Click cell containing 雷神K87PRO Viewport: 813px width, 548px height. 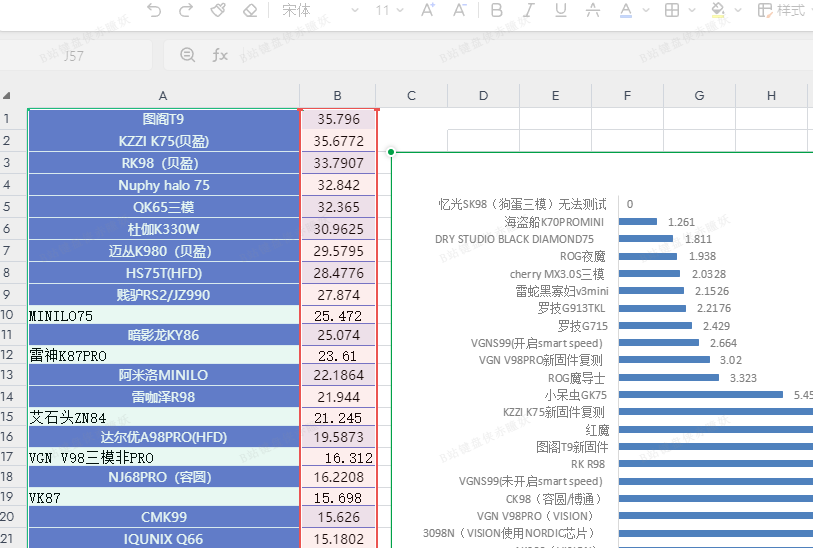163,355
